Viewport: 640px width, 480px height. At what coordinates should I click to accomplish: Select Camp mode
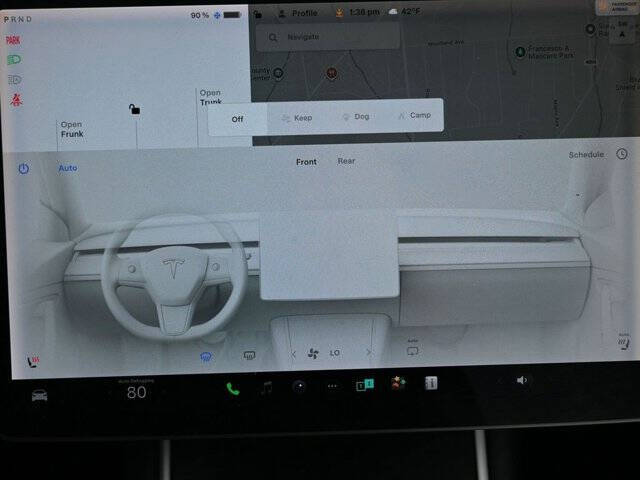[x=415, y=116]
